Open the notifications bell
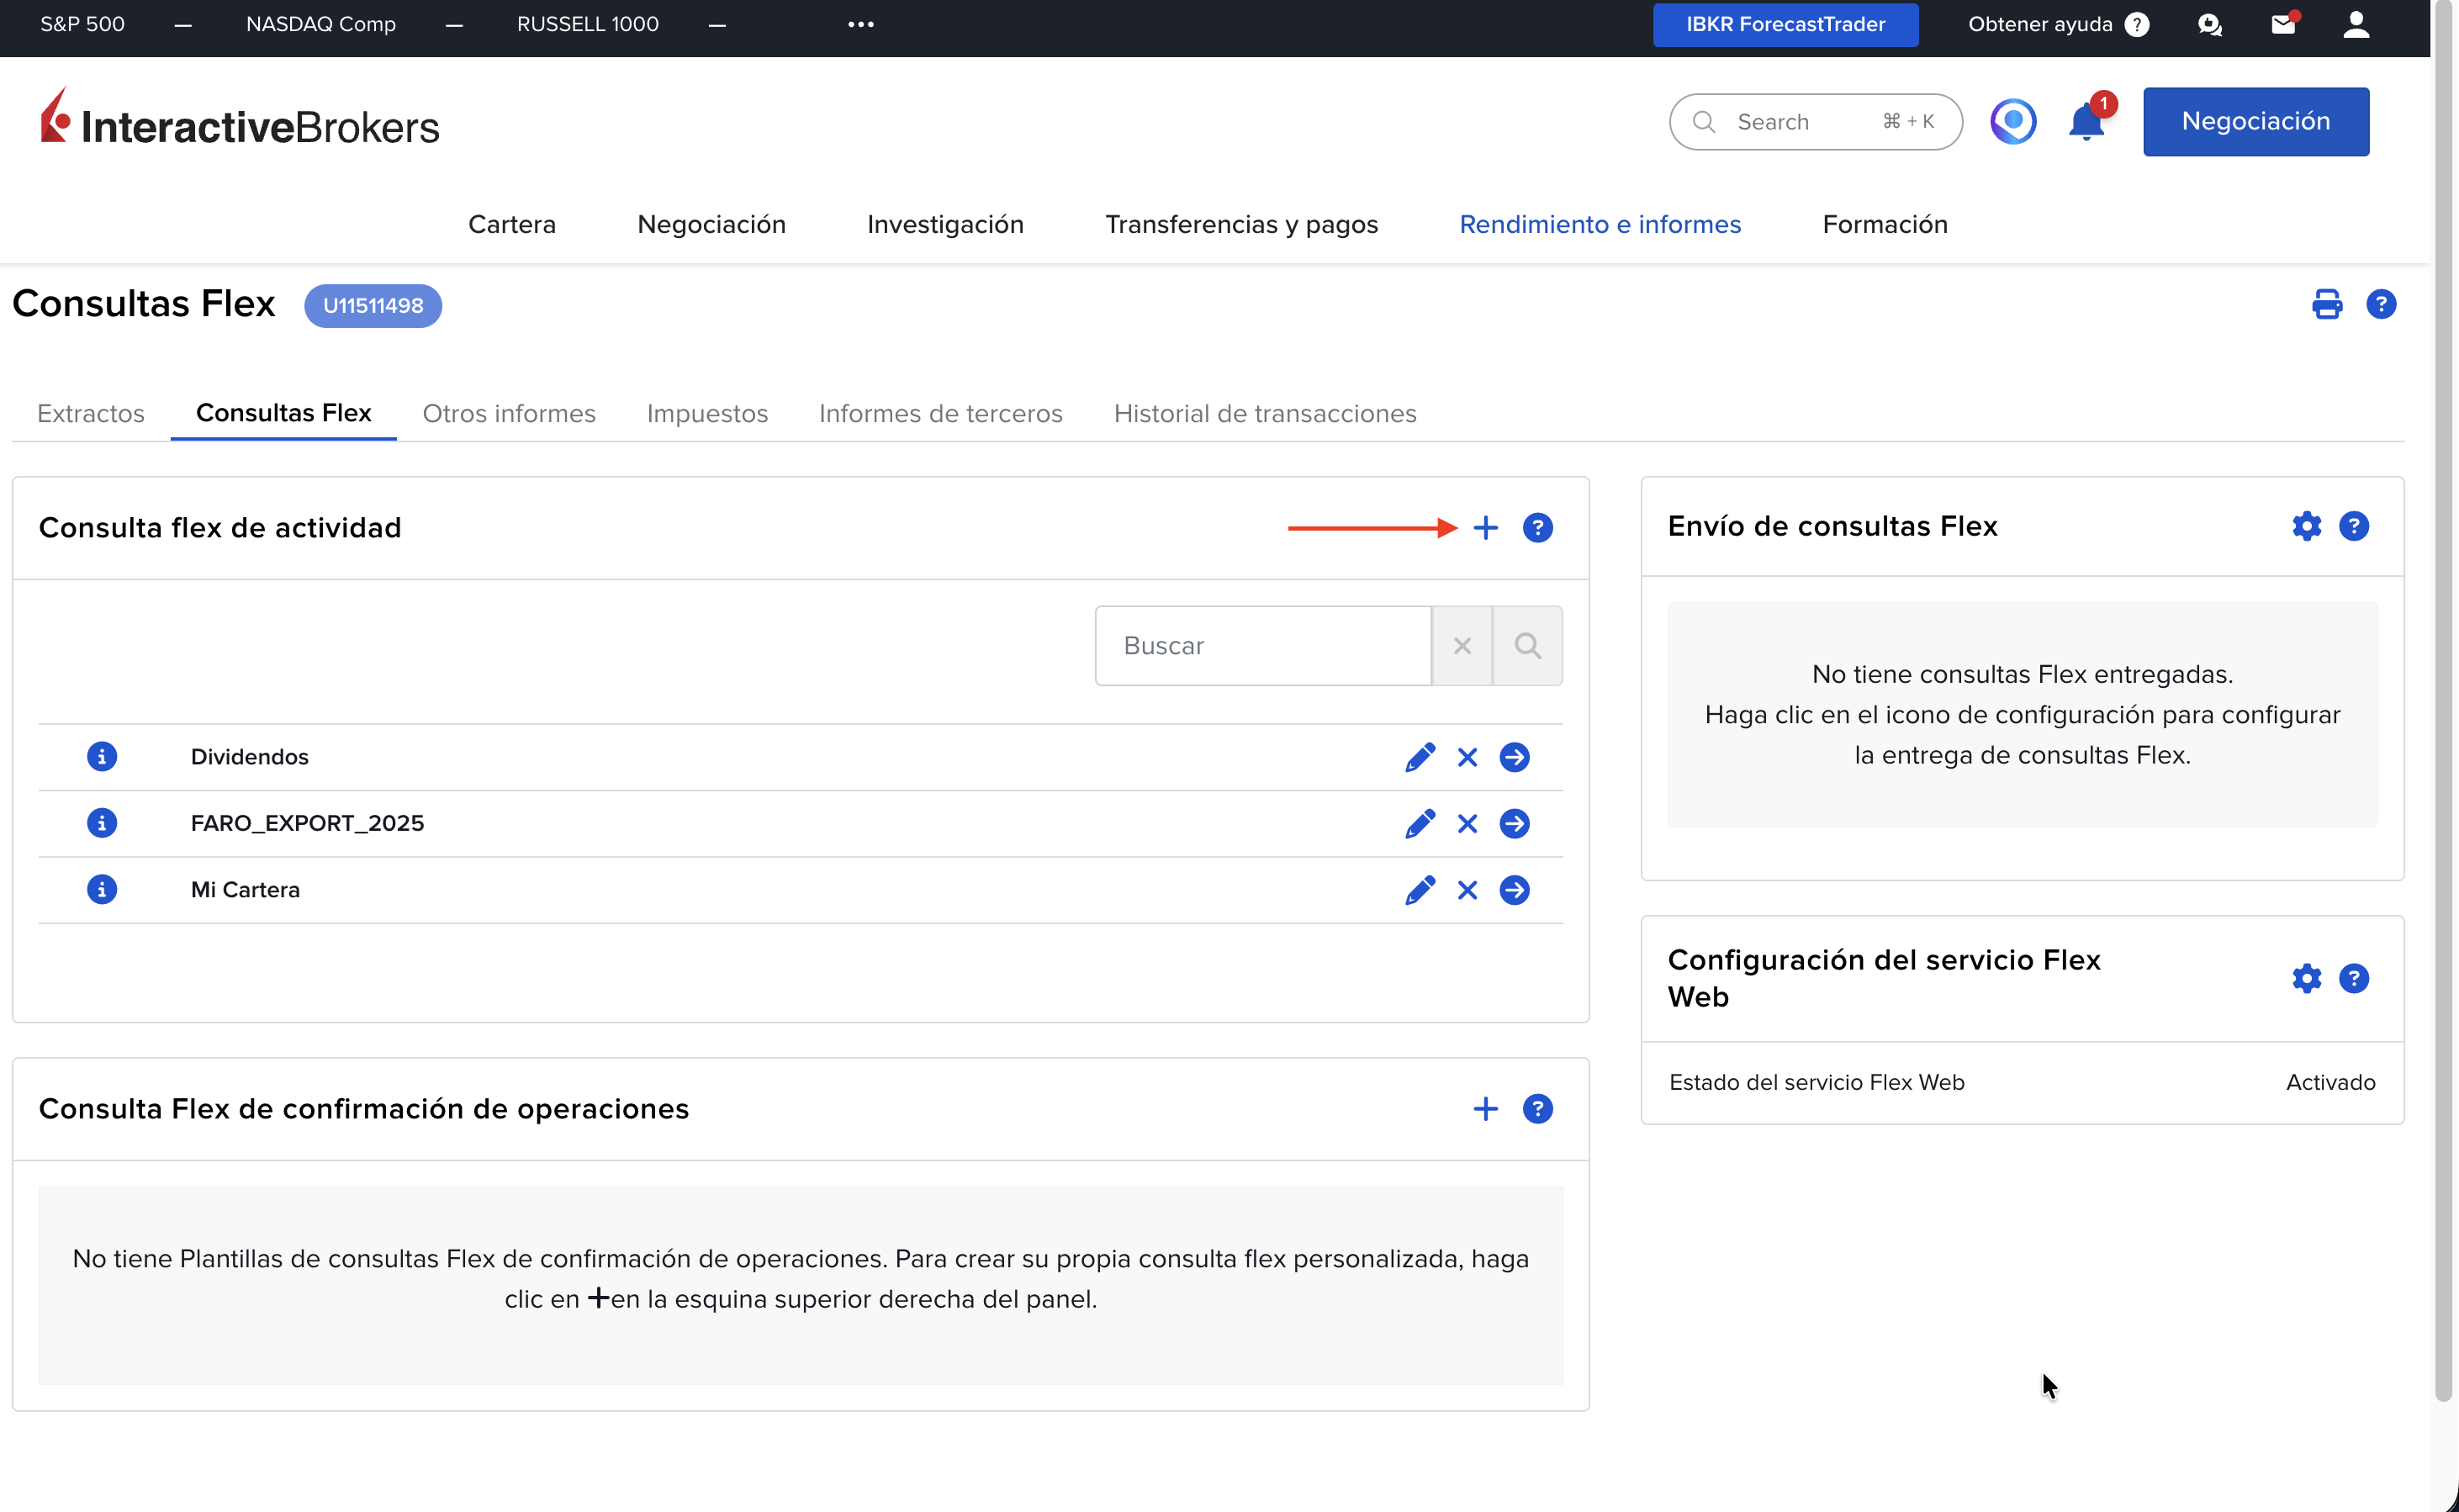2459x1512 pixels. coord(2086,122)
